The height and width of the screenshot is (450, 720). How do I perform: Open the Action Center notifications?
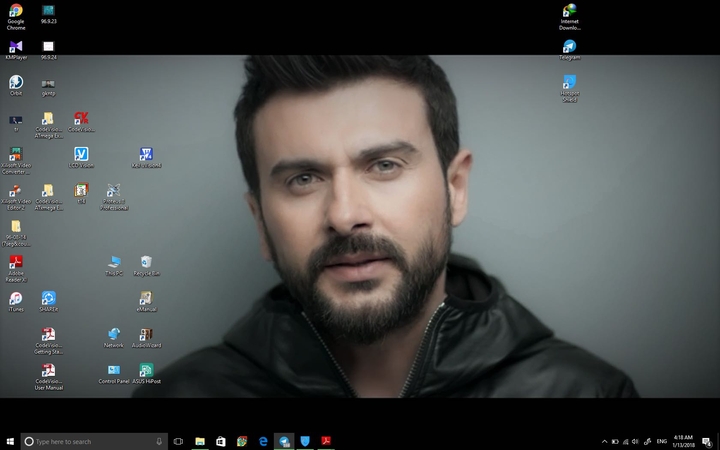point(707,442)
